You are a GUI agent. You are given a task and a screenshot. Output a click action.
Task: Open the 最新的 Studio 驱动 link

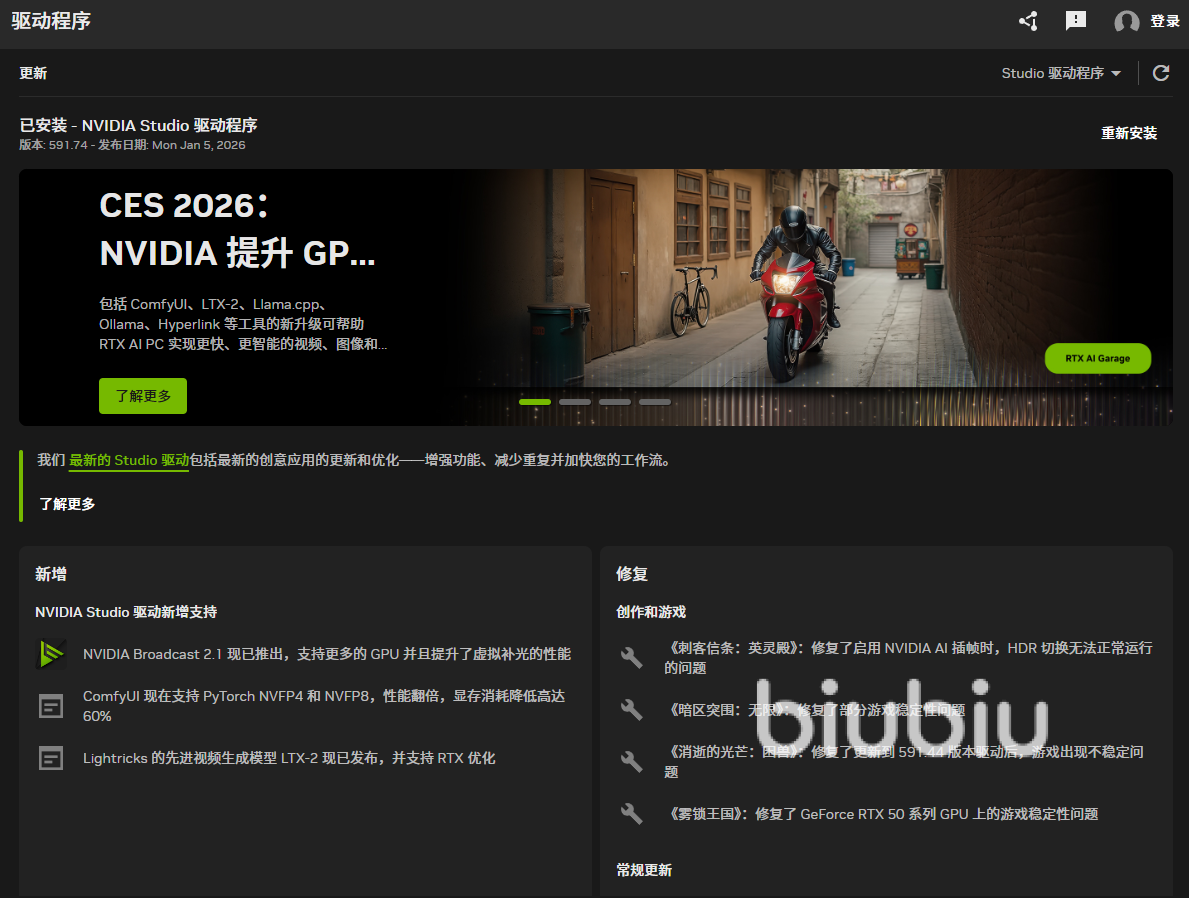129,460
